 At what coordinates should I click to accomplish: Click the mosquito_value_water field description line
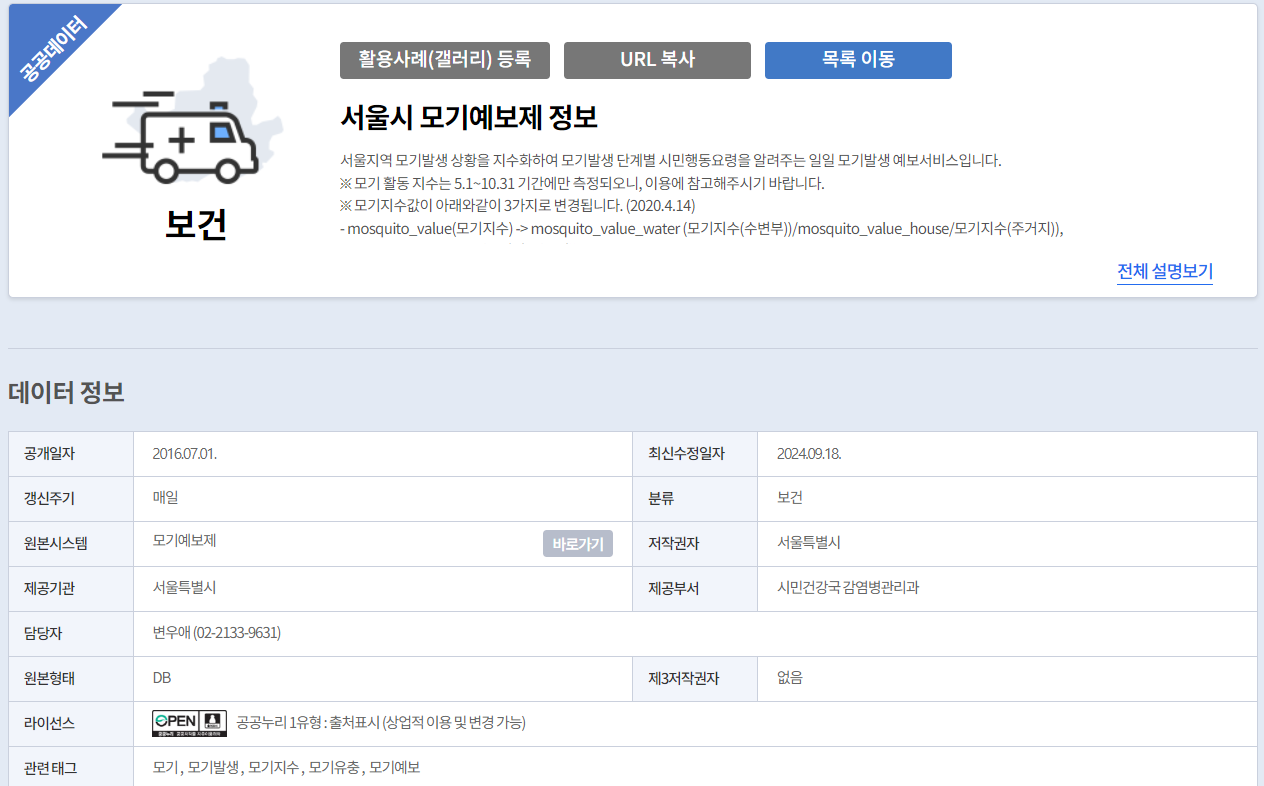(702, 229)
